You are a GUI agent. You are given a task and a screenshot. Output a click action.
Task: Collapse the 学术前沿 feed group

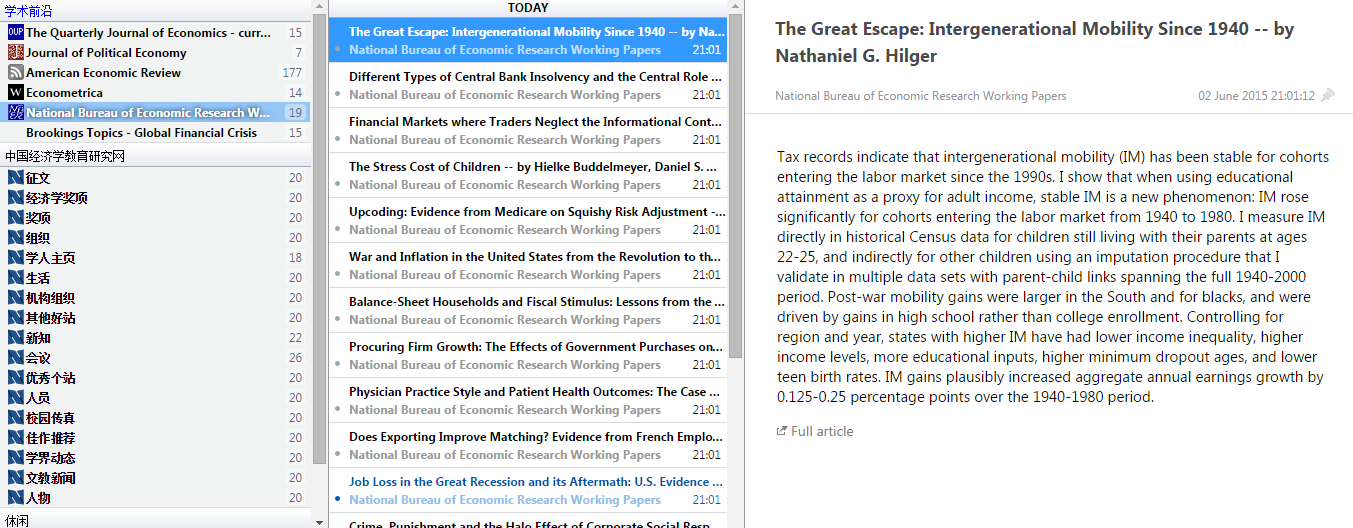tap(28, 11)
